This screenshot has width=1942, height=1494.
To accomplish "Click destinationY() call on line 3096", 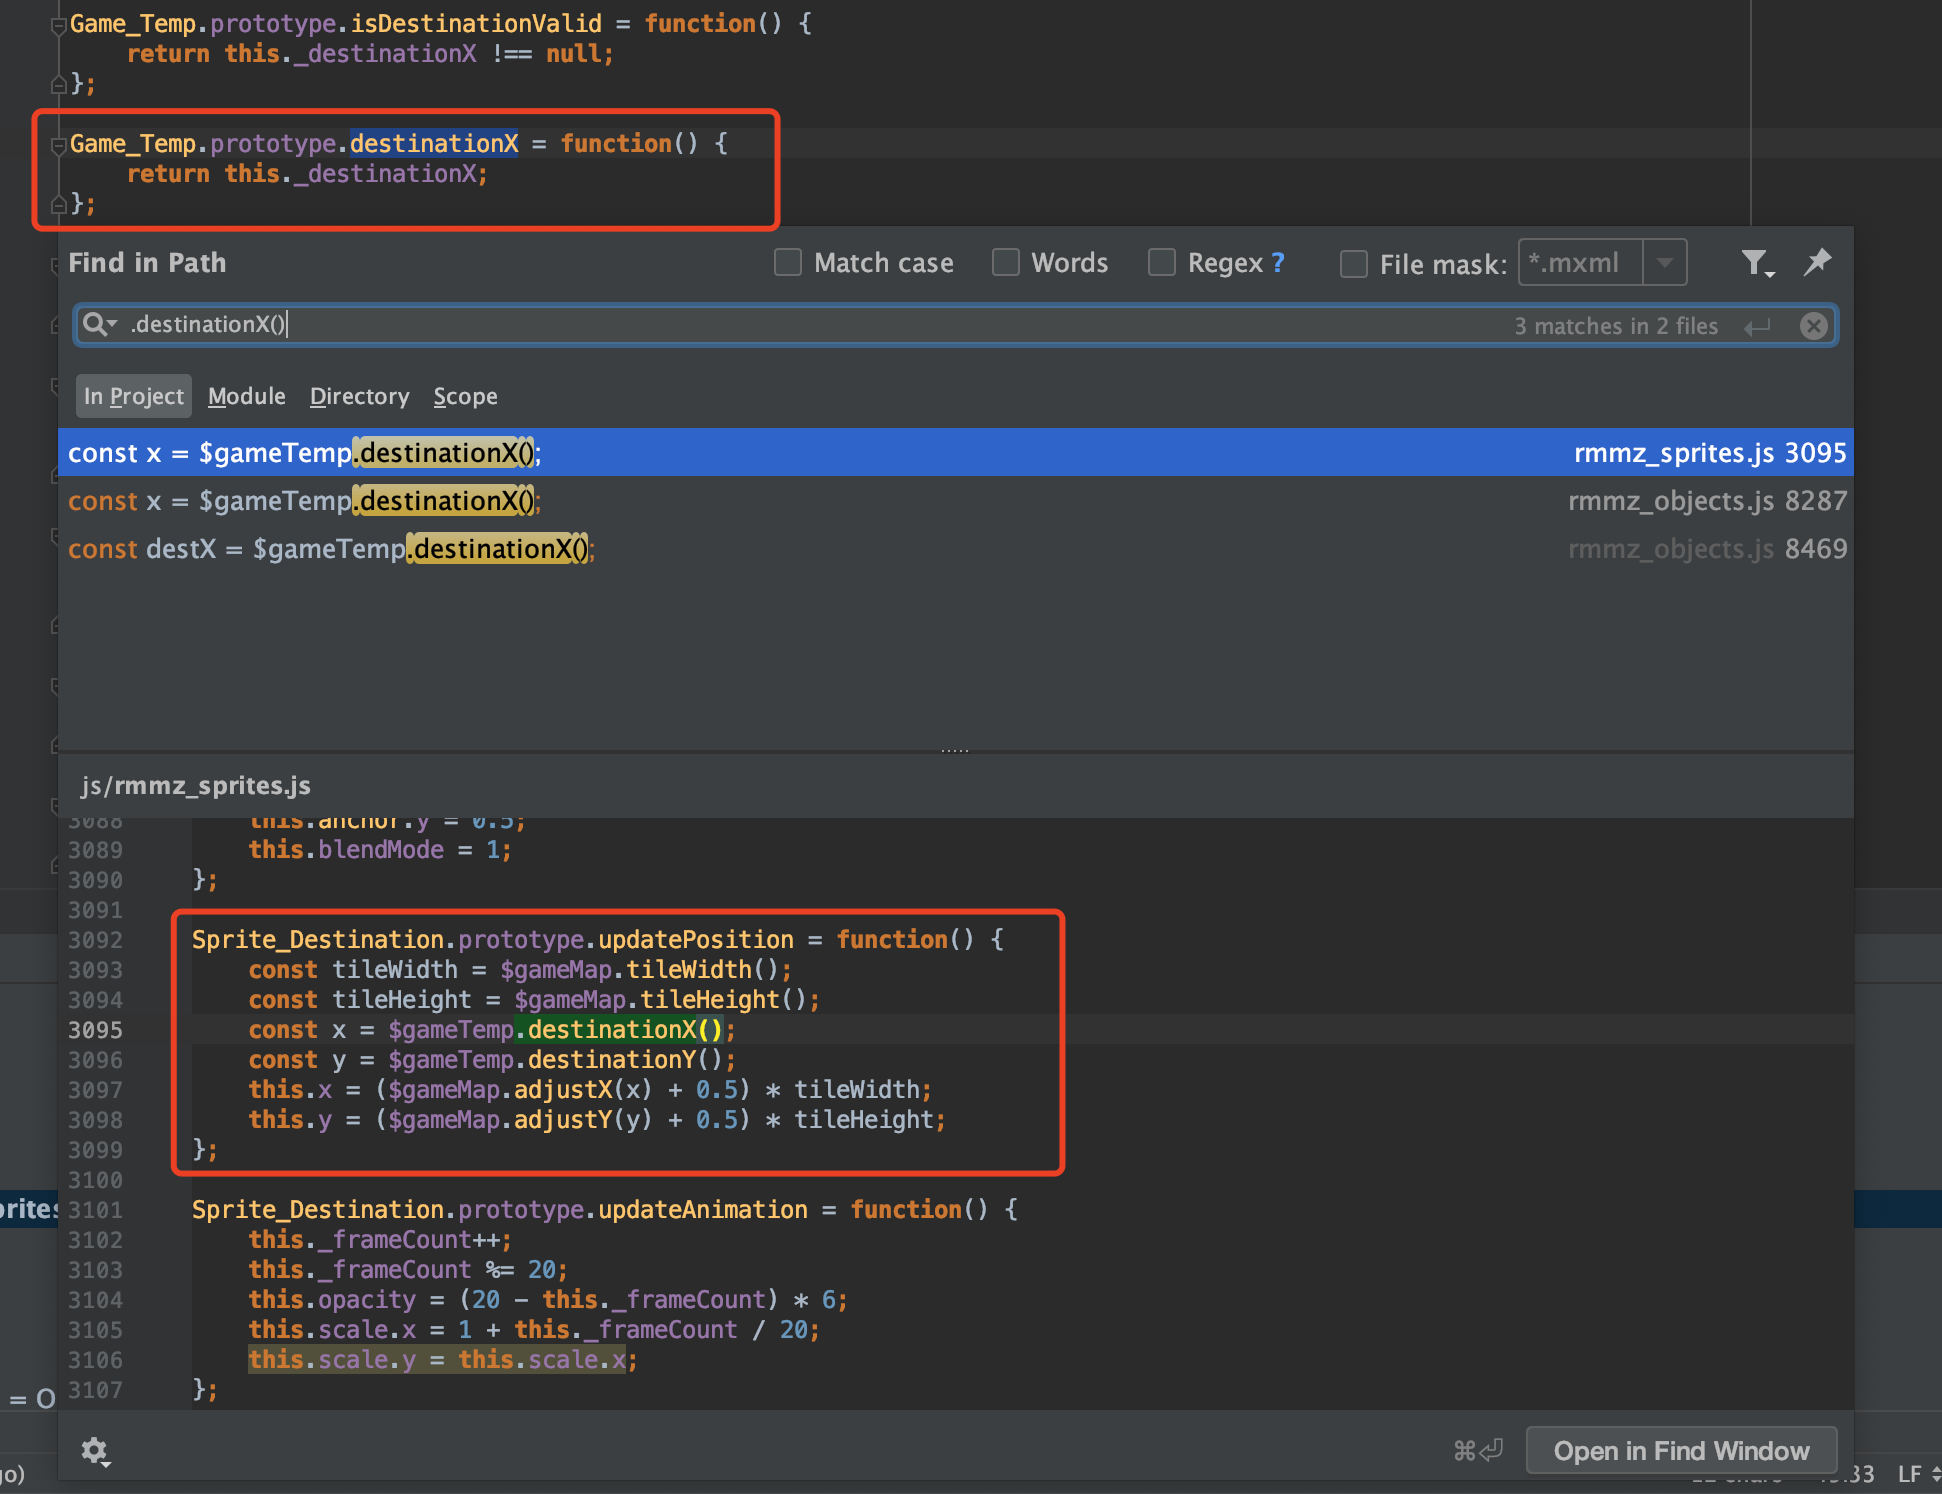I will click(x=624, y=1060).
